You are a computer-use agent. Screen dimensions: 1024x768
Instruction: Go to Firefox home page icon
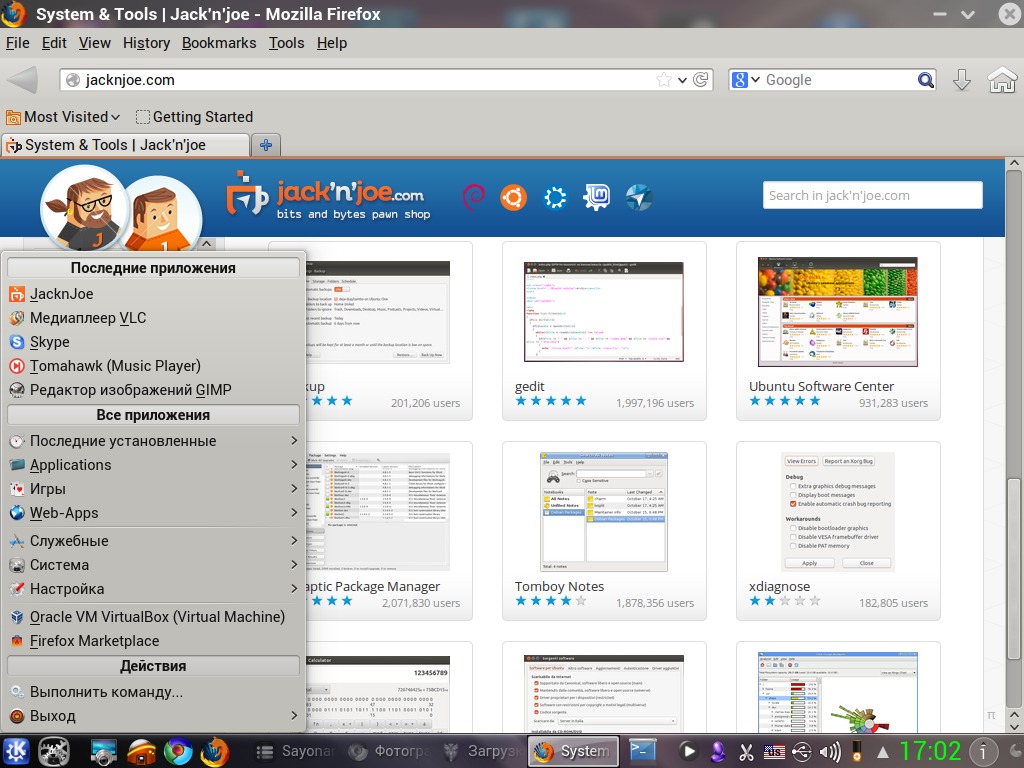point(1002,80)
